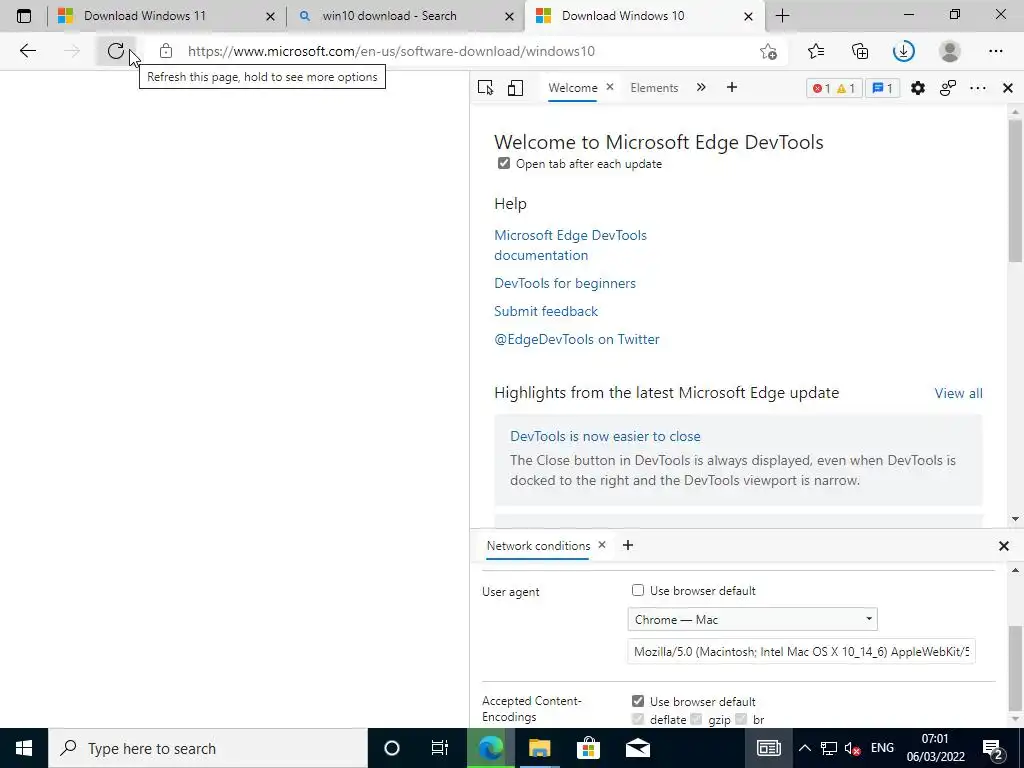
Task: Open Task View on the taskbar
Action: pos(440,748)
